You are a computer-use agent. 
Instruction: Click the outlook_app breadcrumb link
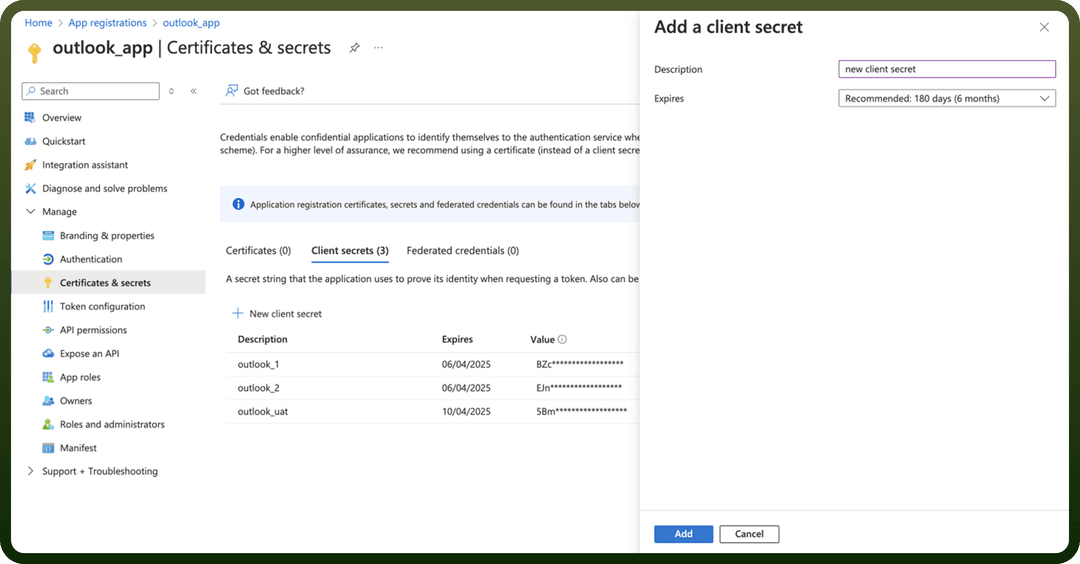[x=191, y=23]
